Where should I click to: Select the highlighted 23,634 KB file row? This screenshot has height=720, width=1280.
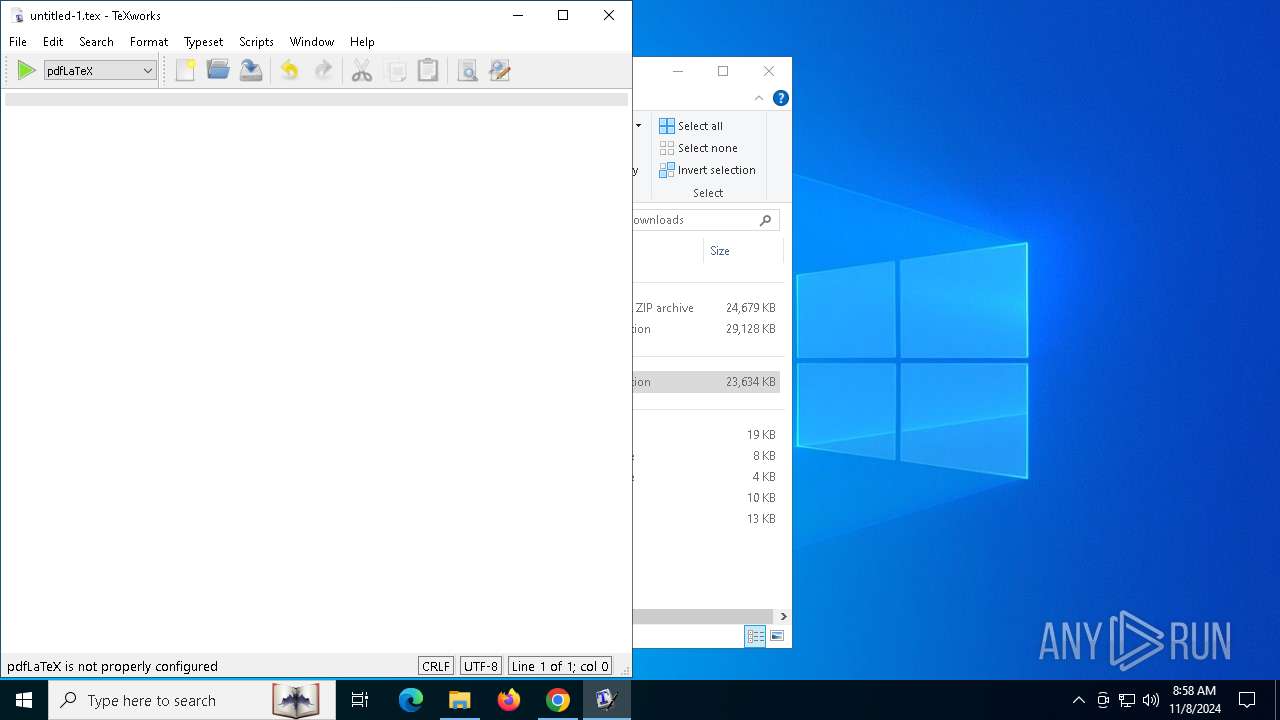tap(706, 382)
